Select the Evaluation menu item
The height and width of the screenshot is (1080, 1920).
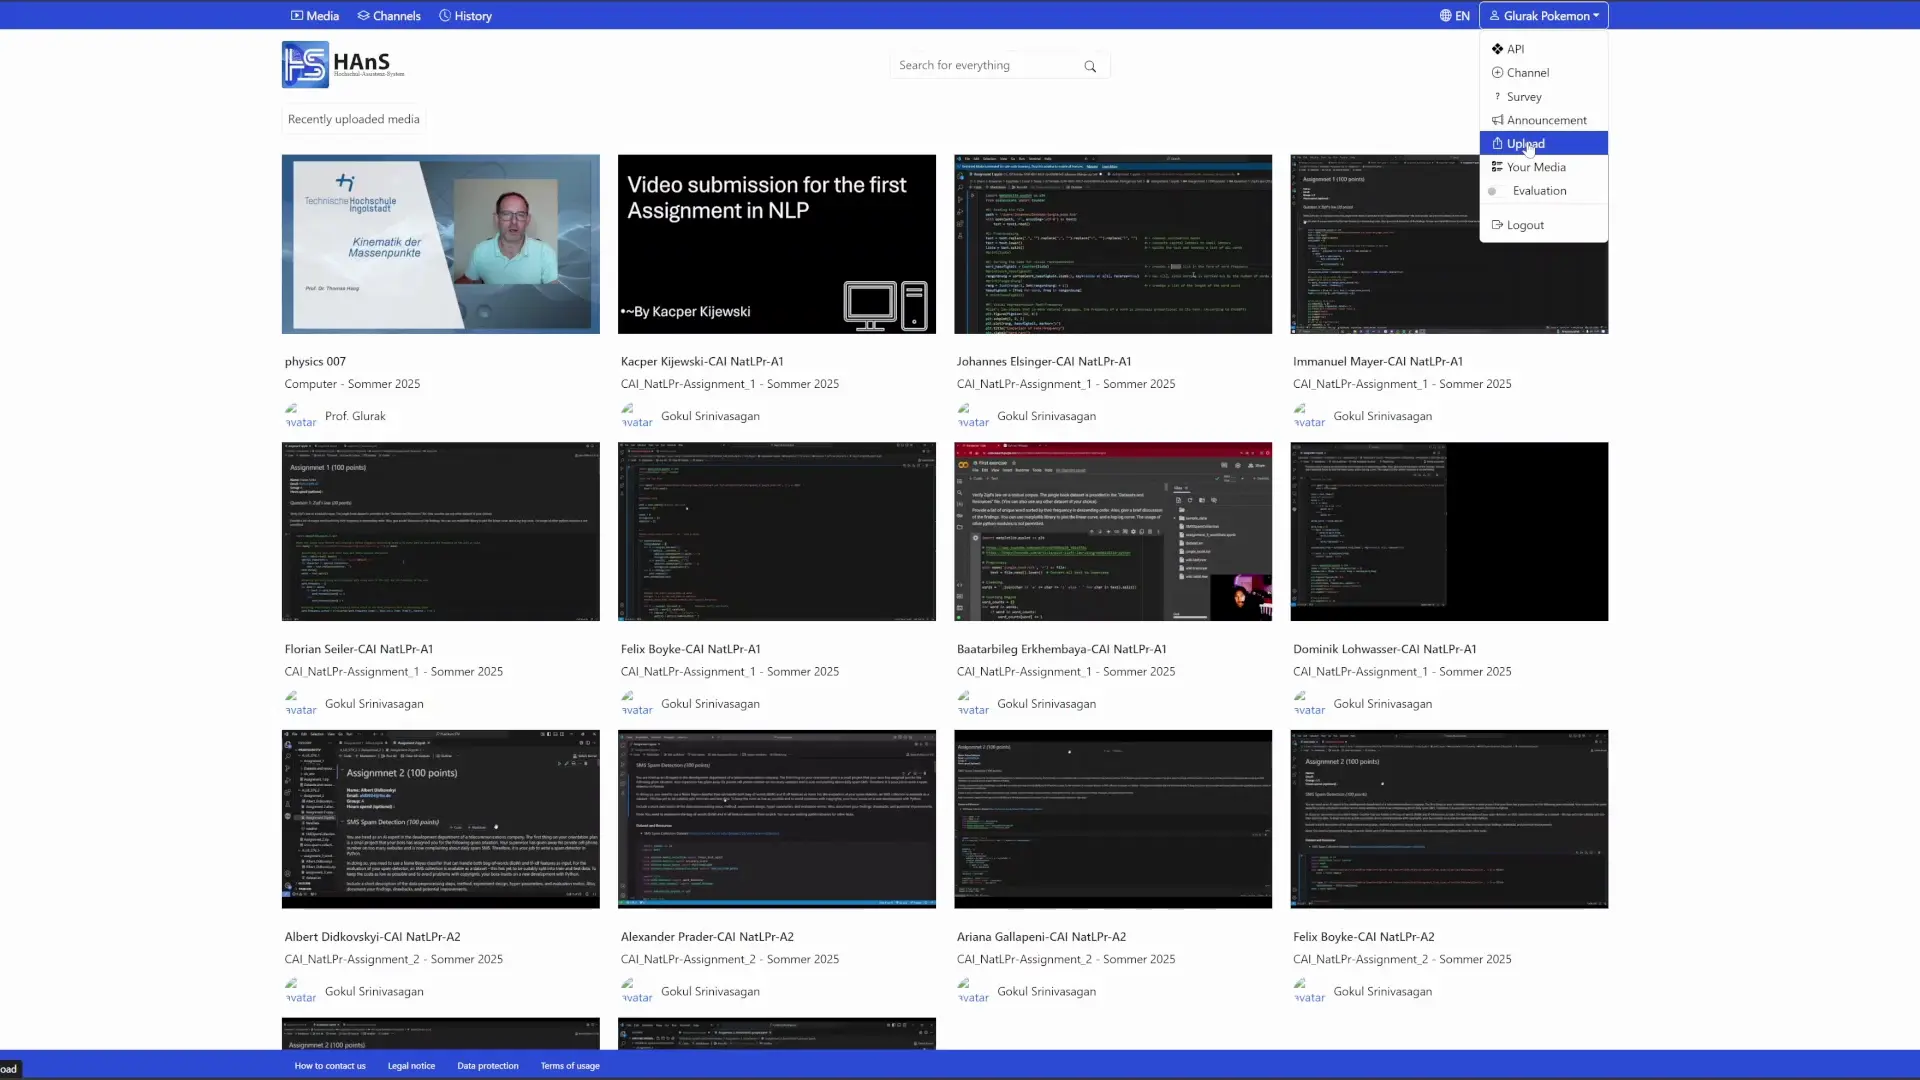click(x=1539, y=191)
